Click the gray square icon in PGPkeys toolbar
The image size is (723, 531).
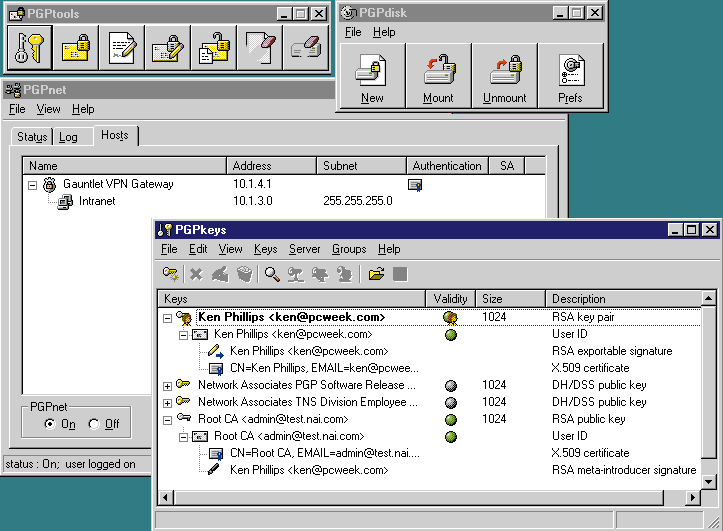point(400,274)
